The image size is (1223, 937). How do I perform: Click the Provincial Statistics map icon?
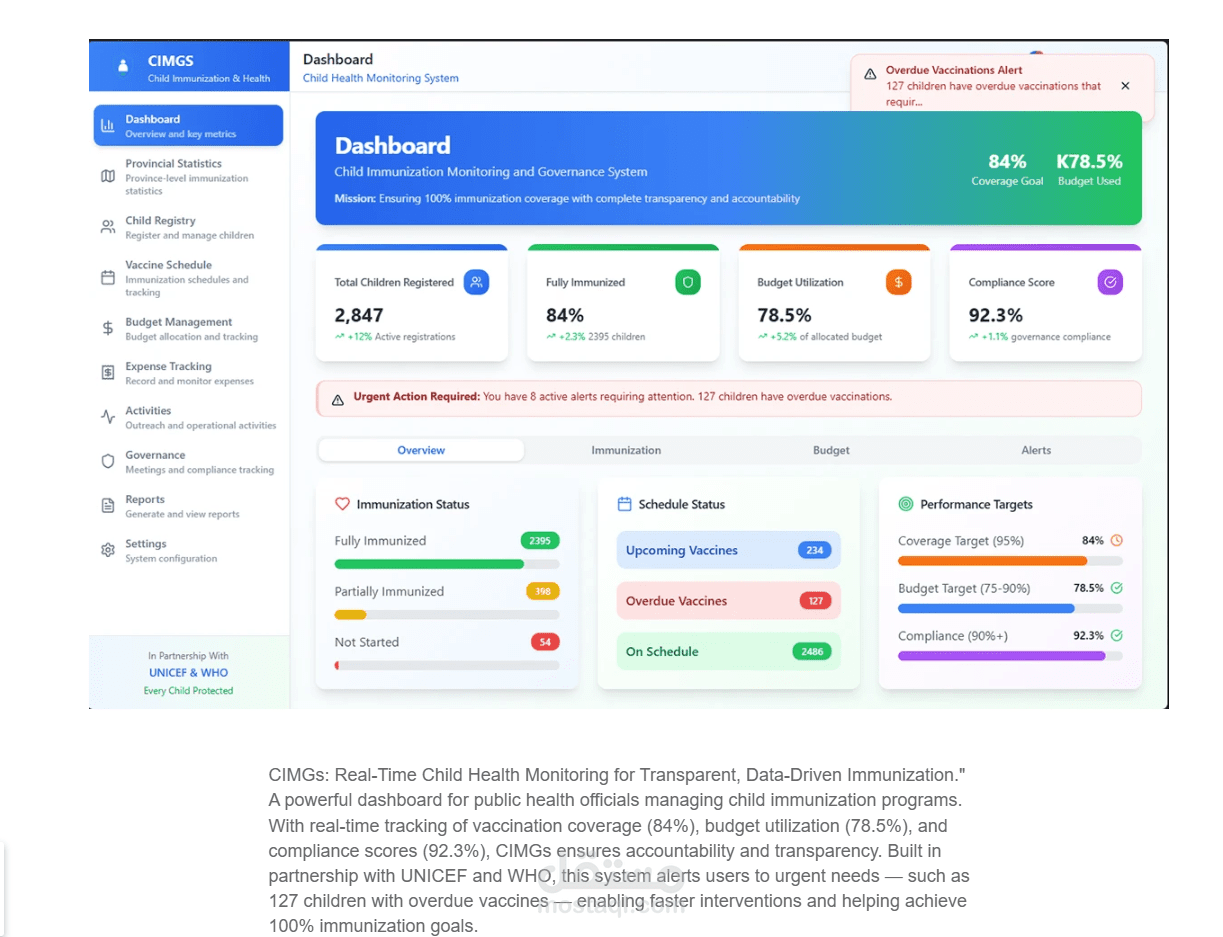tap(108, 176)
